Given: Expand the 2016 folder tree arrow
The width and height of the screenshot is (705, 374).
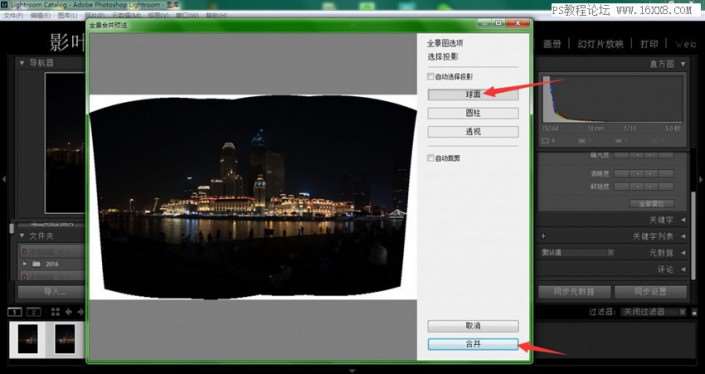Looking at the screenshot, I should 25,264.
